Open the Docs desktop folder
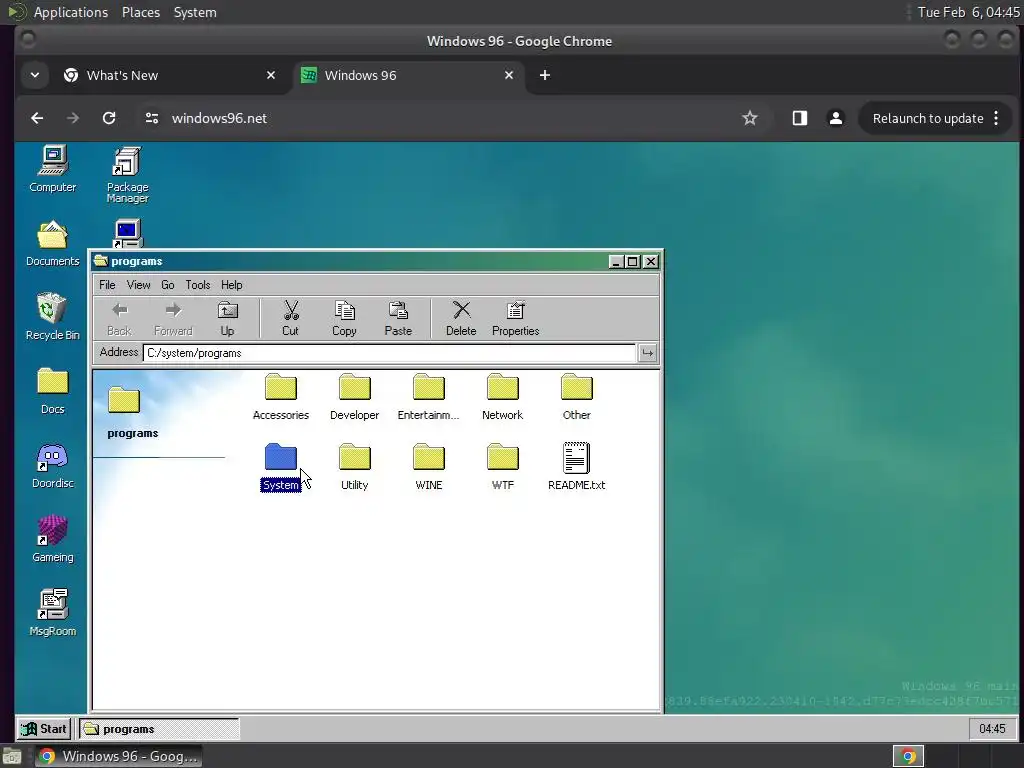 pyautogui.click(x=52, y=391)
